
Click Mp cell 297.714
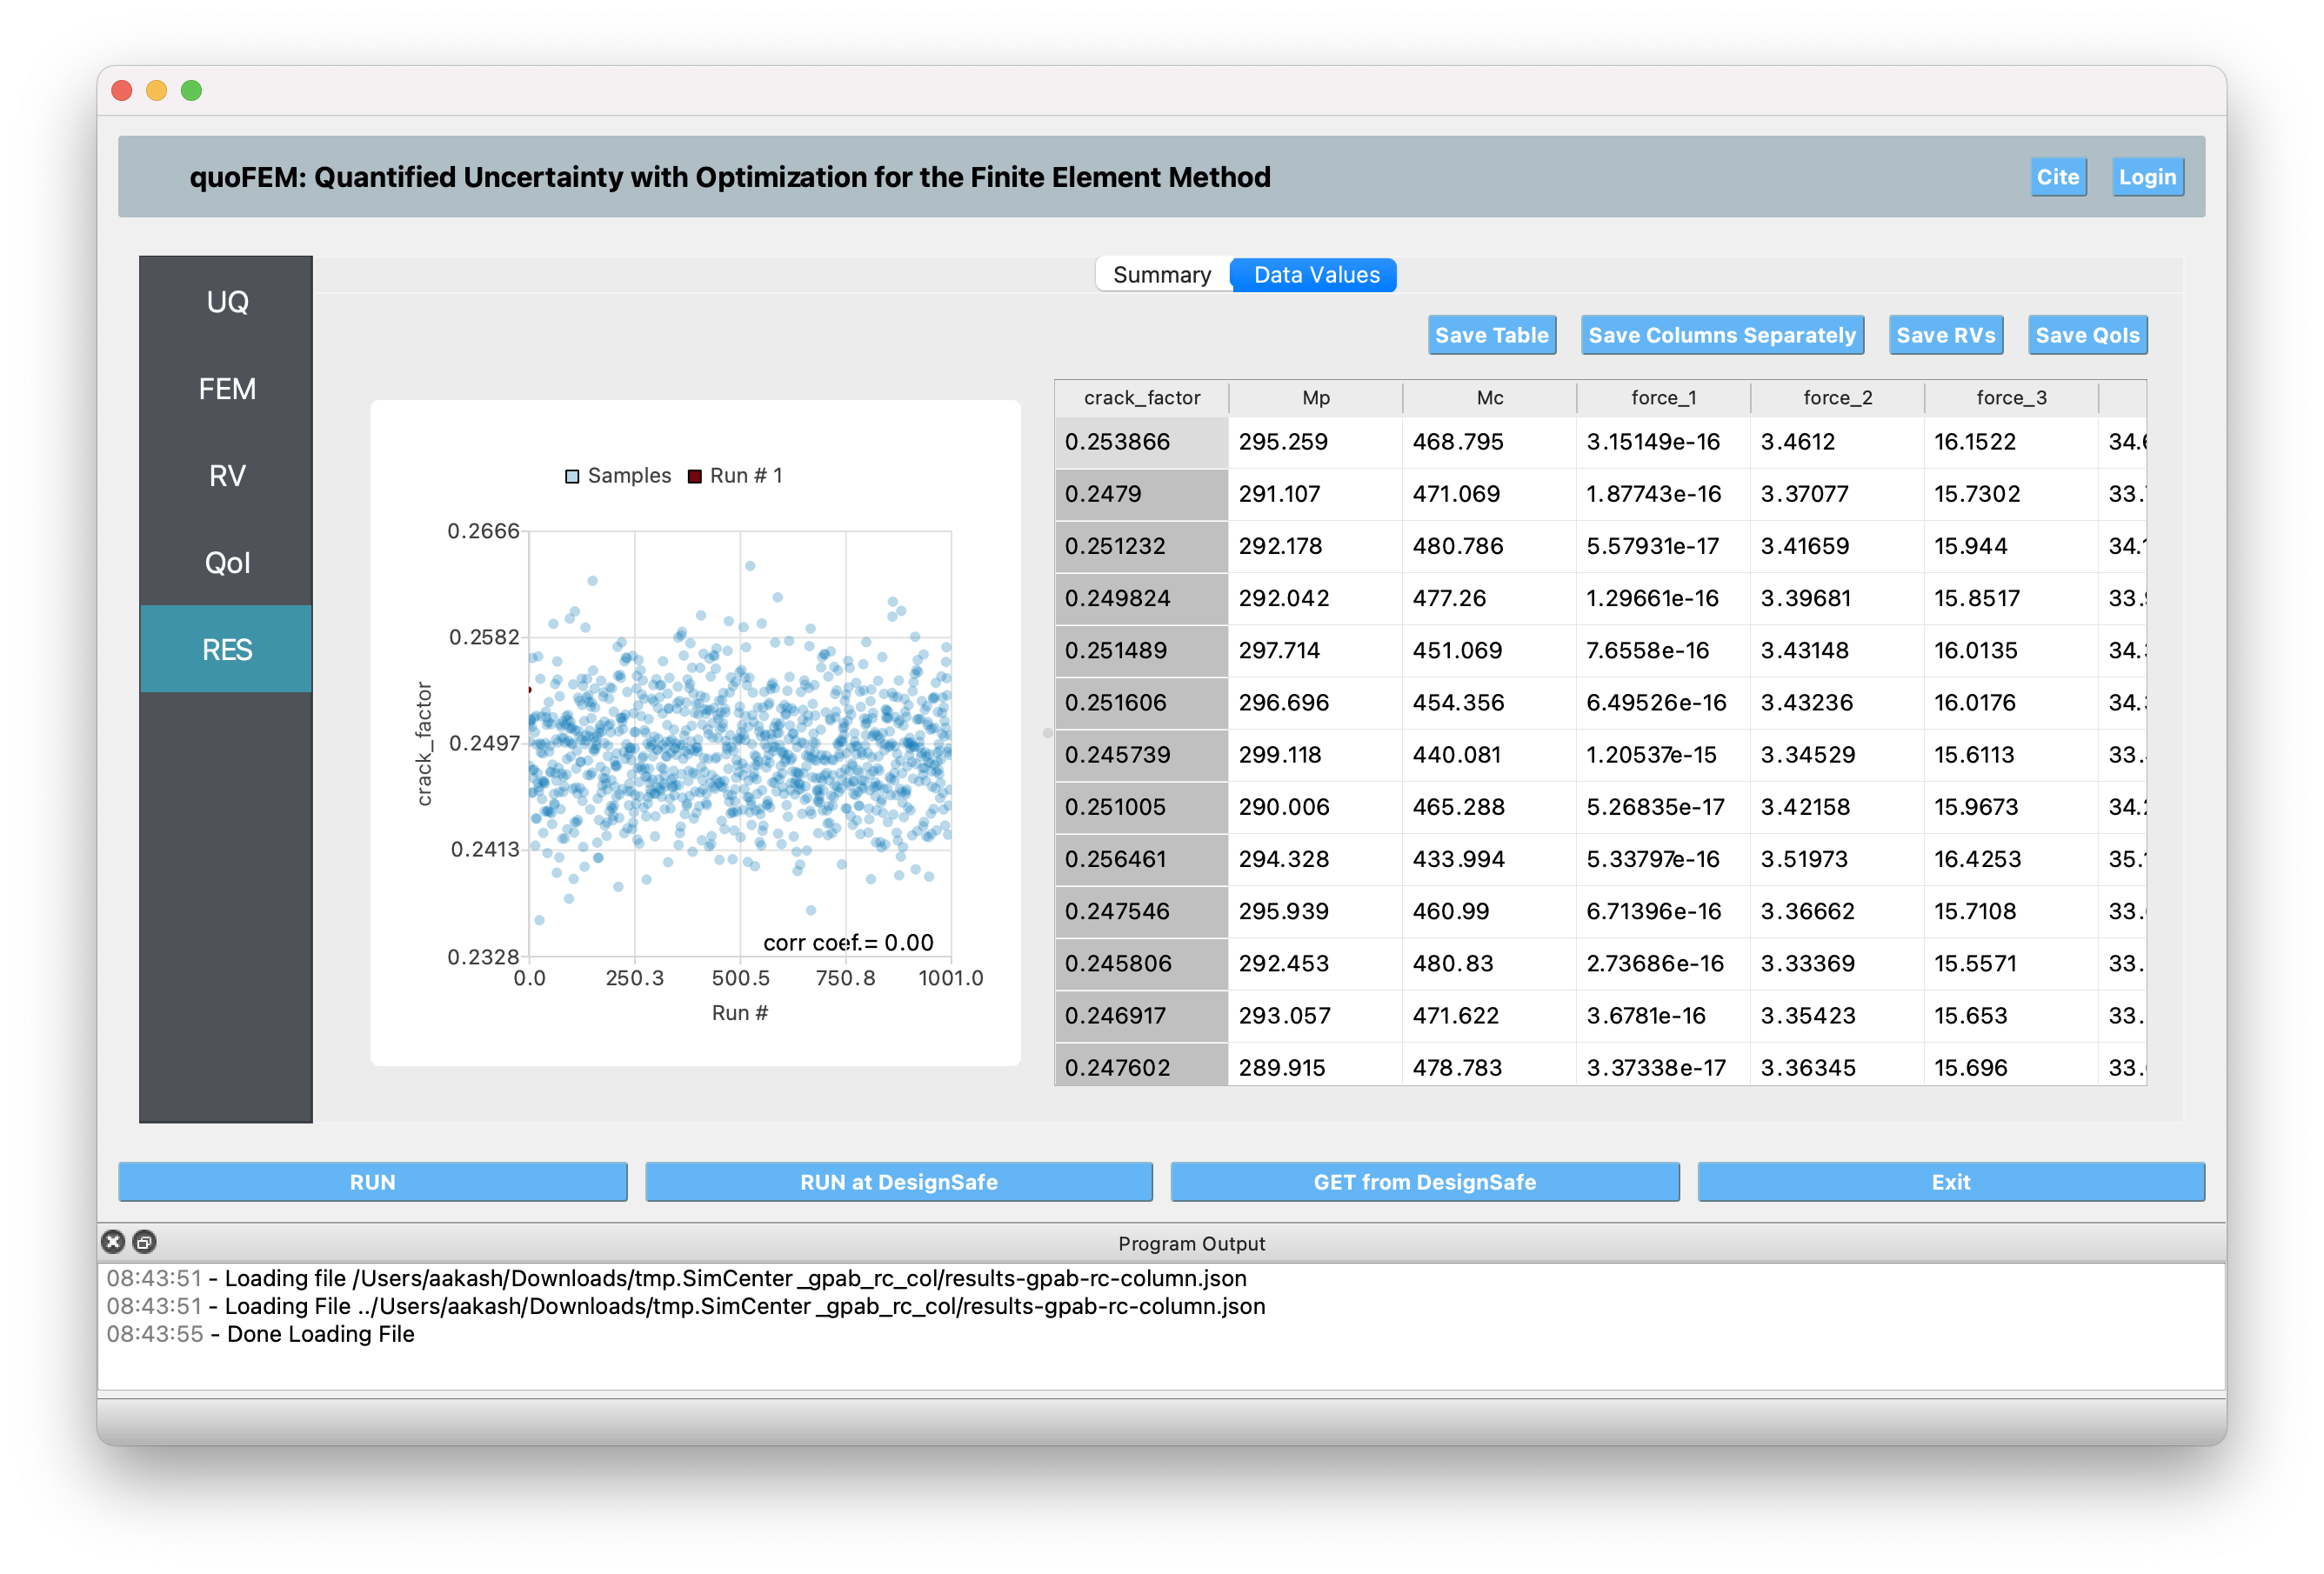(x=1315, y=651)
